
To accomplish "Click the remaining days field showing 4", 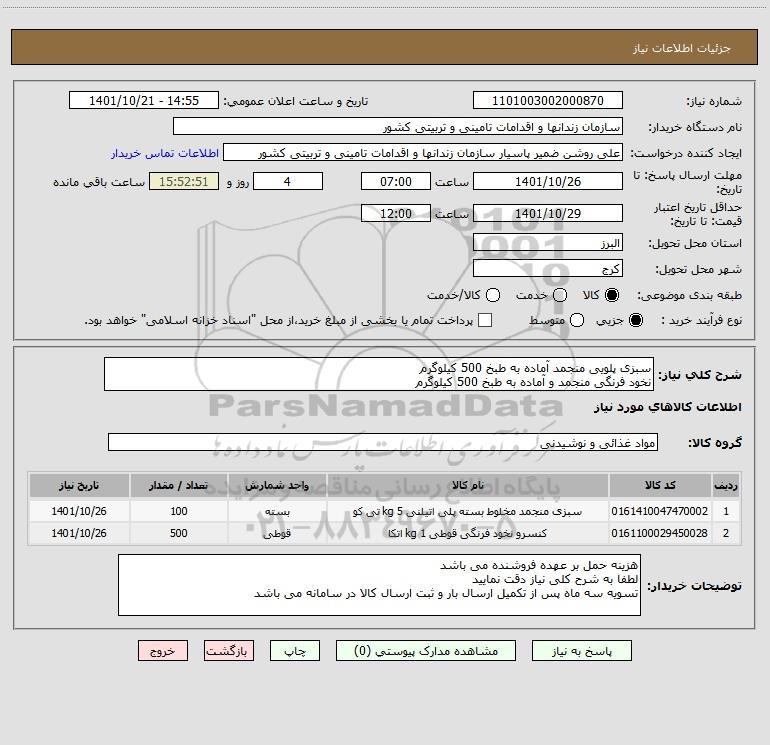I will coord(288,181).
